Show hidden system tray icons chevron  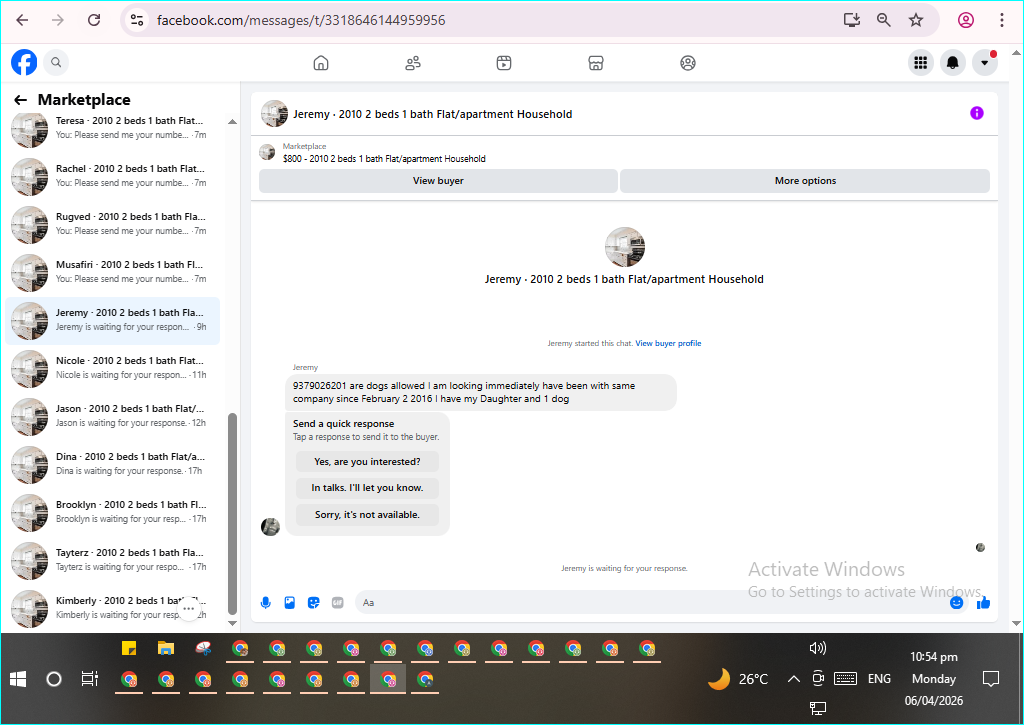click(x=793, y=679)
